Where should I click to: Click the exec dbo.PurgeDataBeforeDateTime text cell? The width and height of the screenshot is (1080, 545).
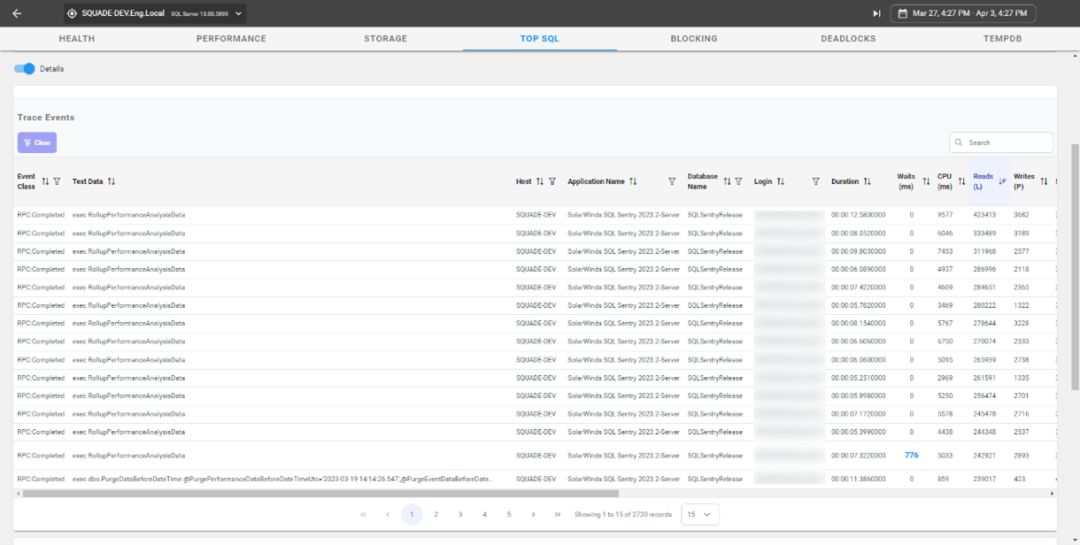283,478
